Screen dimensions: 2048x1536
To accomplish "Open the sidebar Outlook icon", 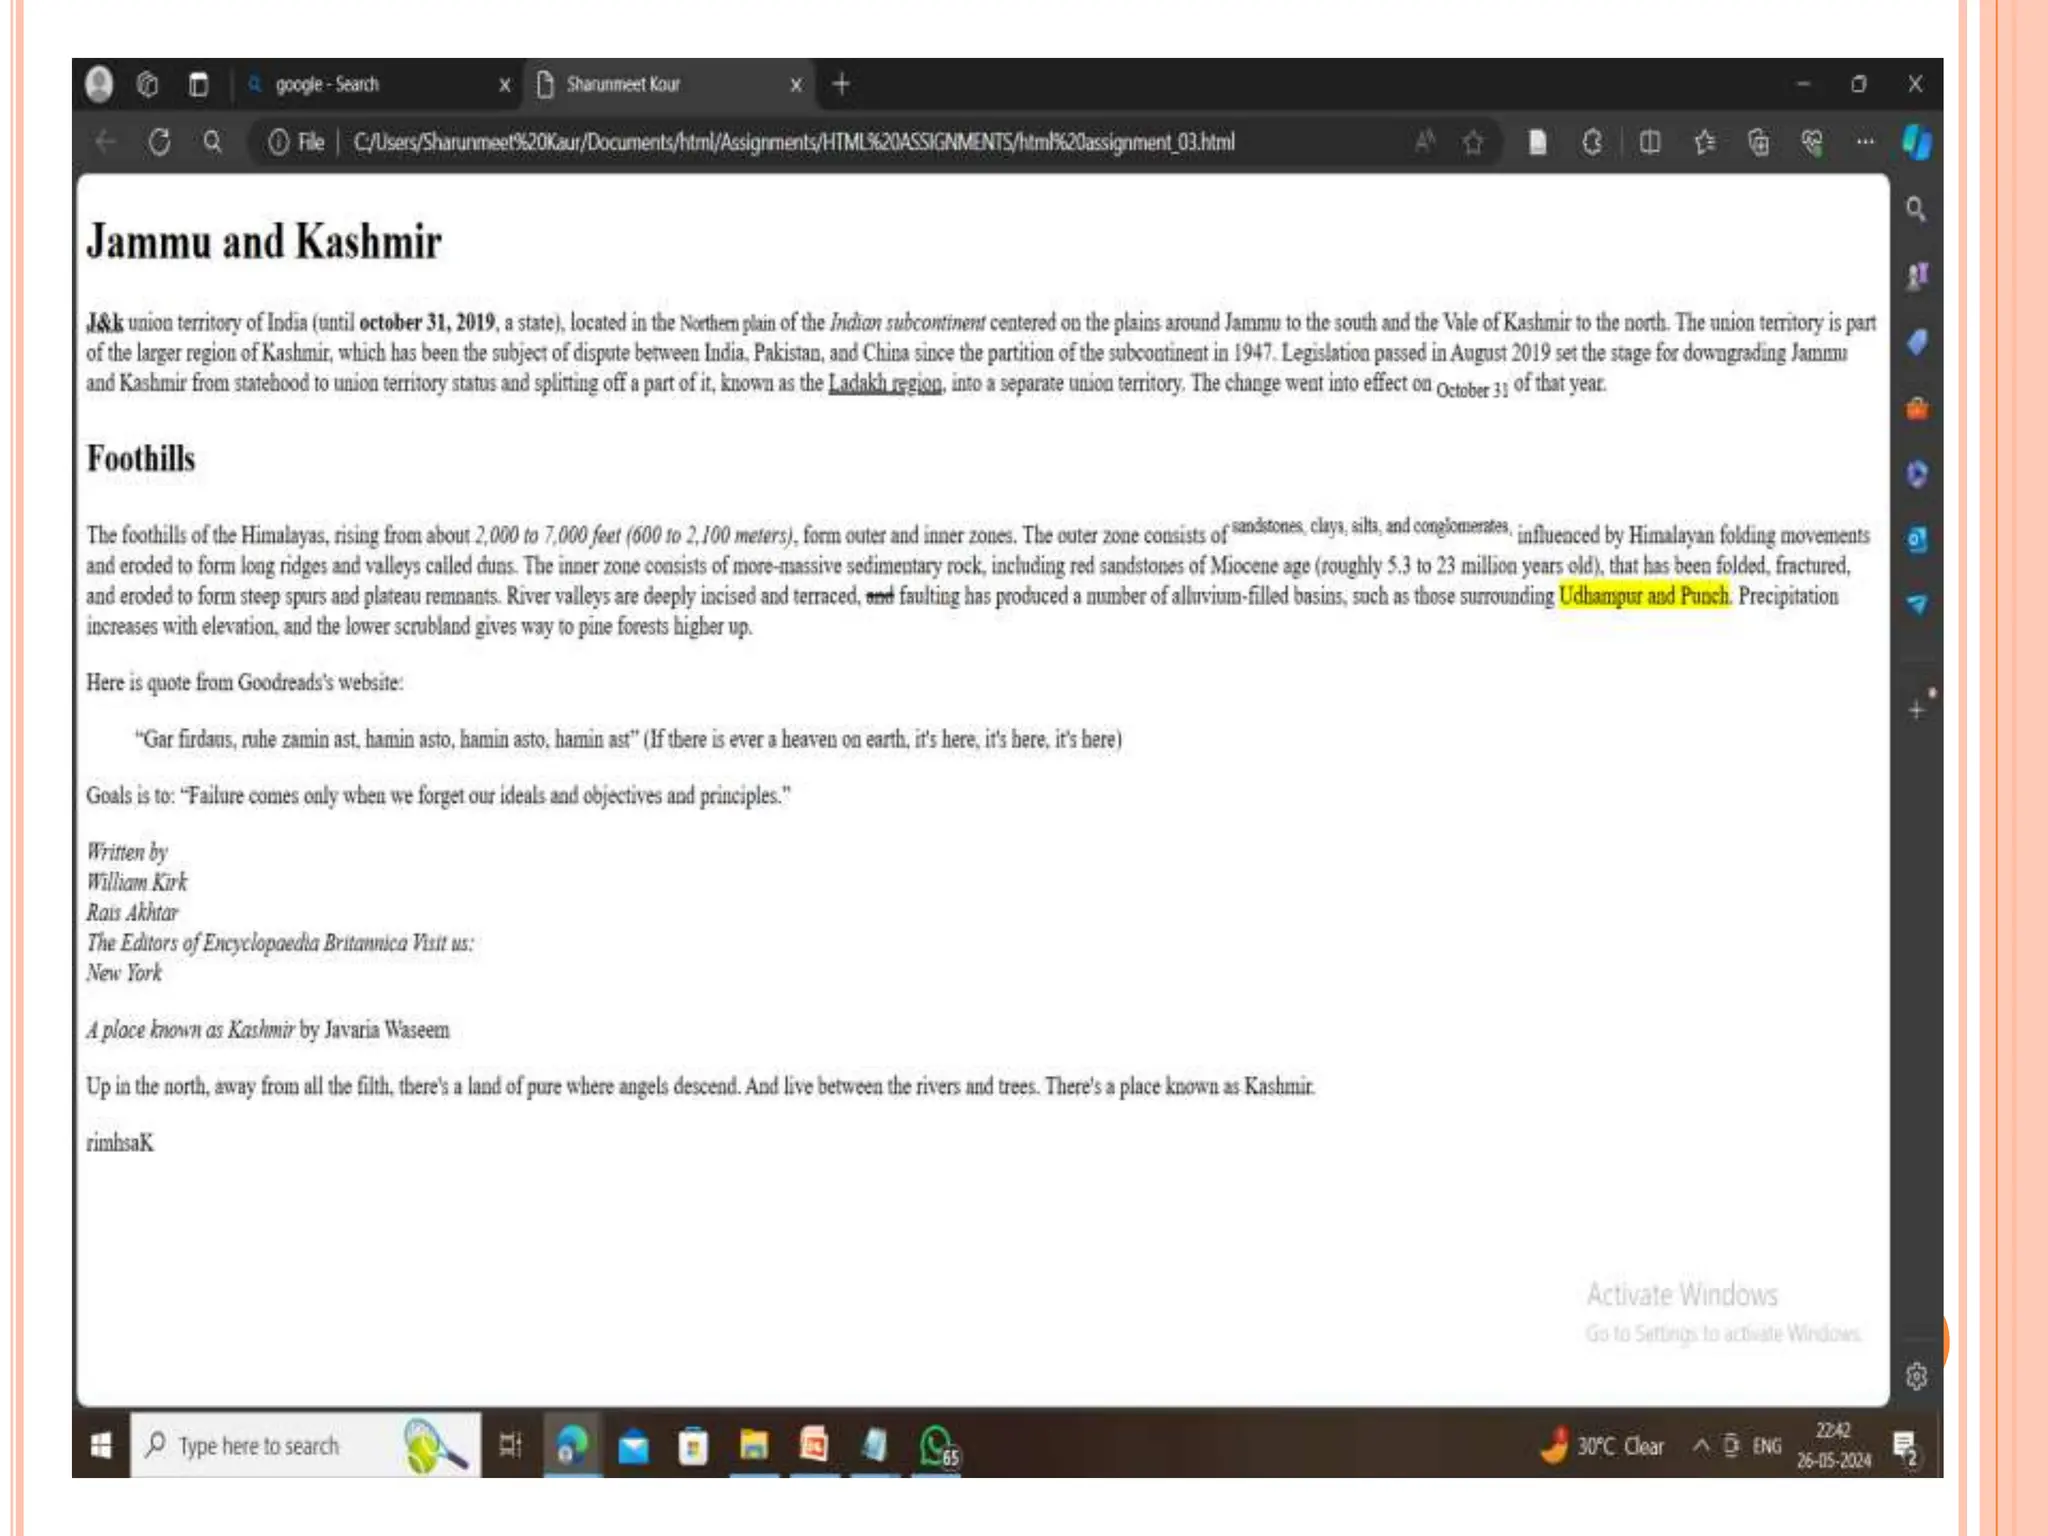I will 1916,540.
